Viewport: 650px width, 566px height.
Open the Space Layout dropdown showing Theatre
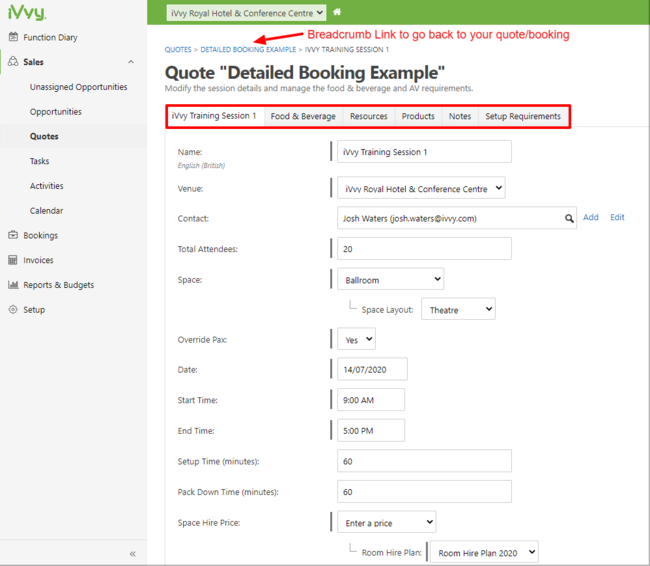458,309
